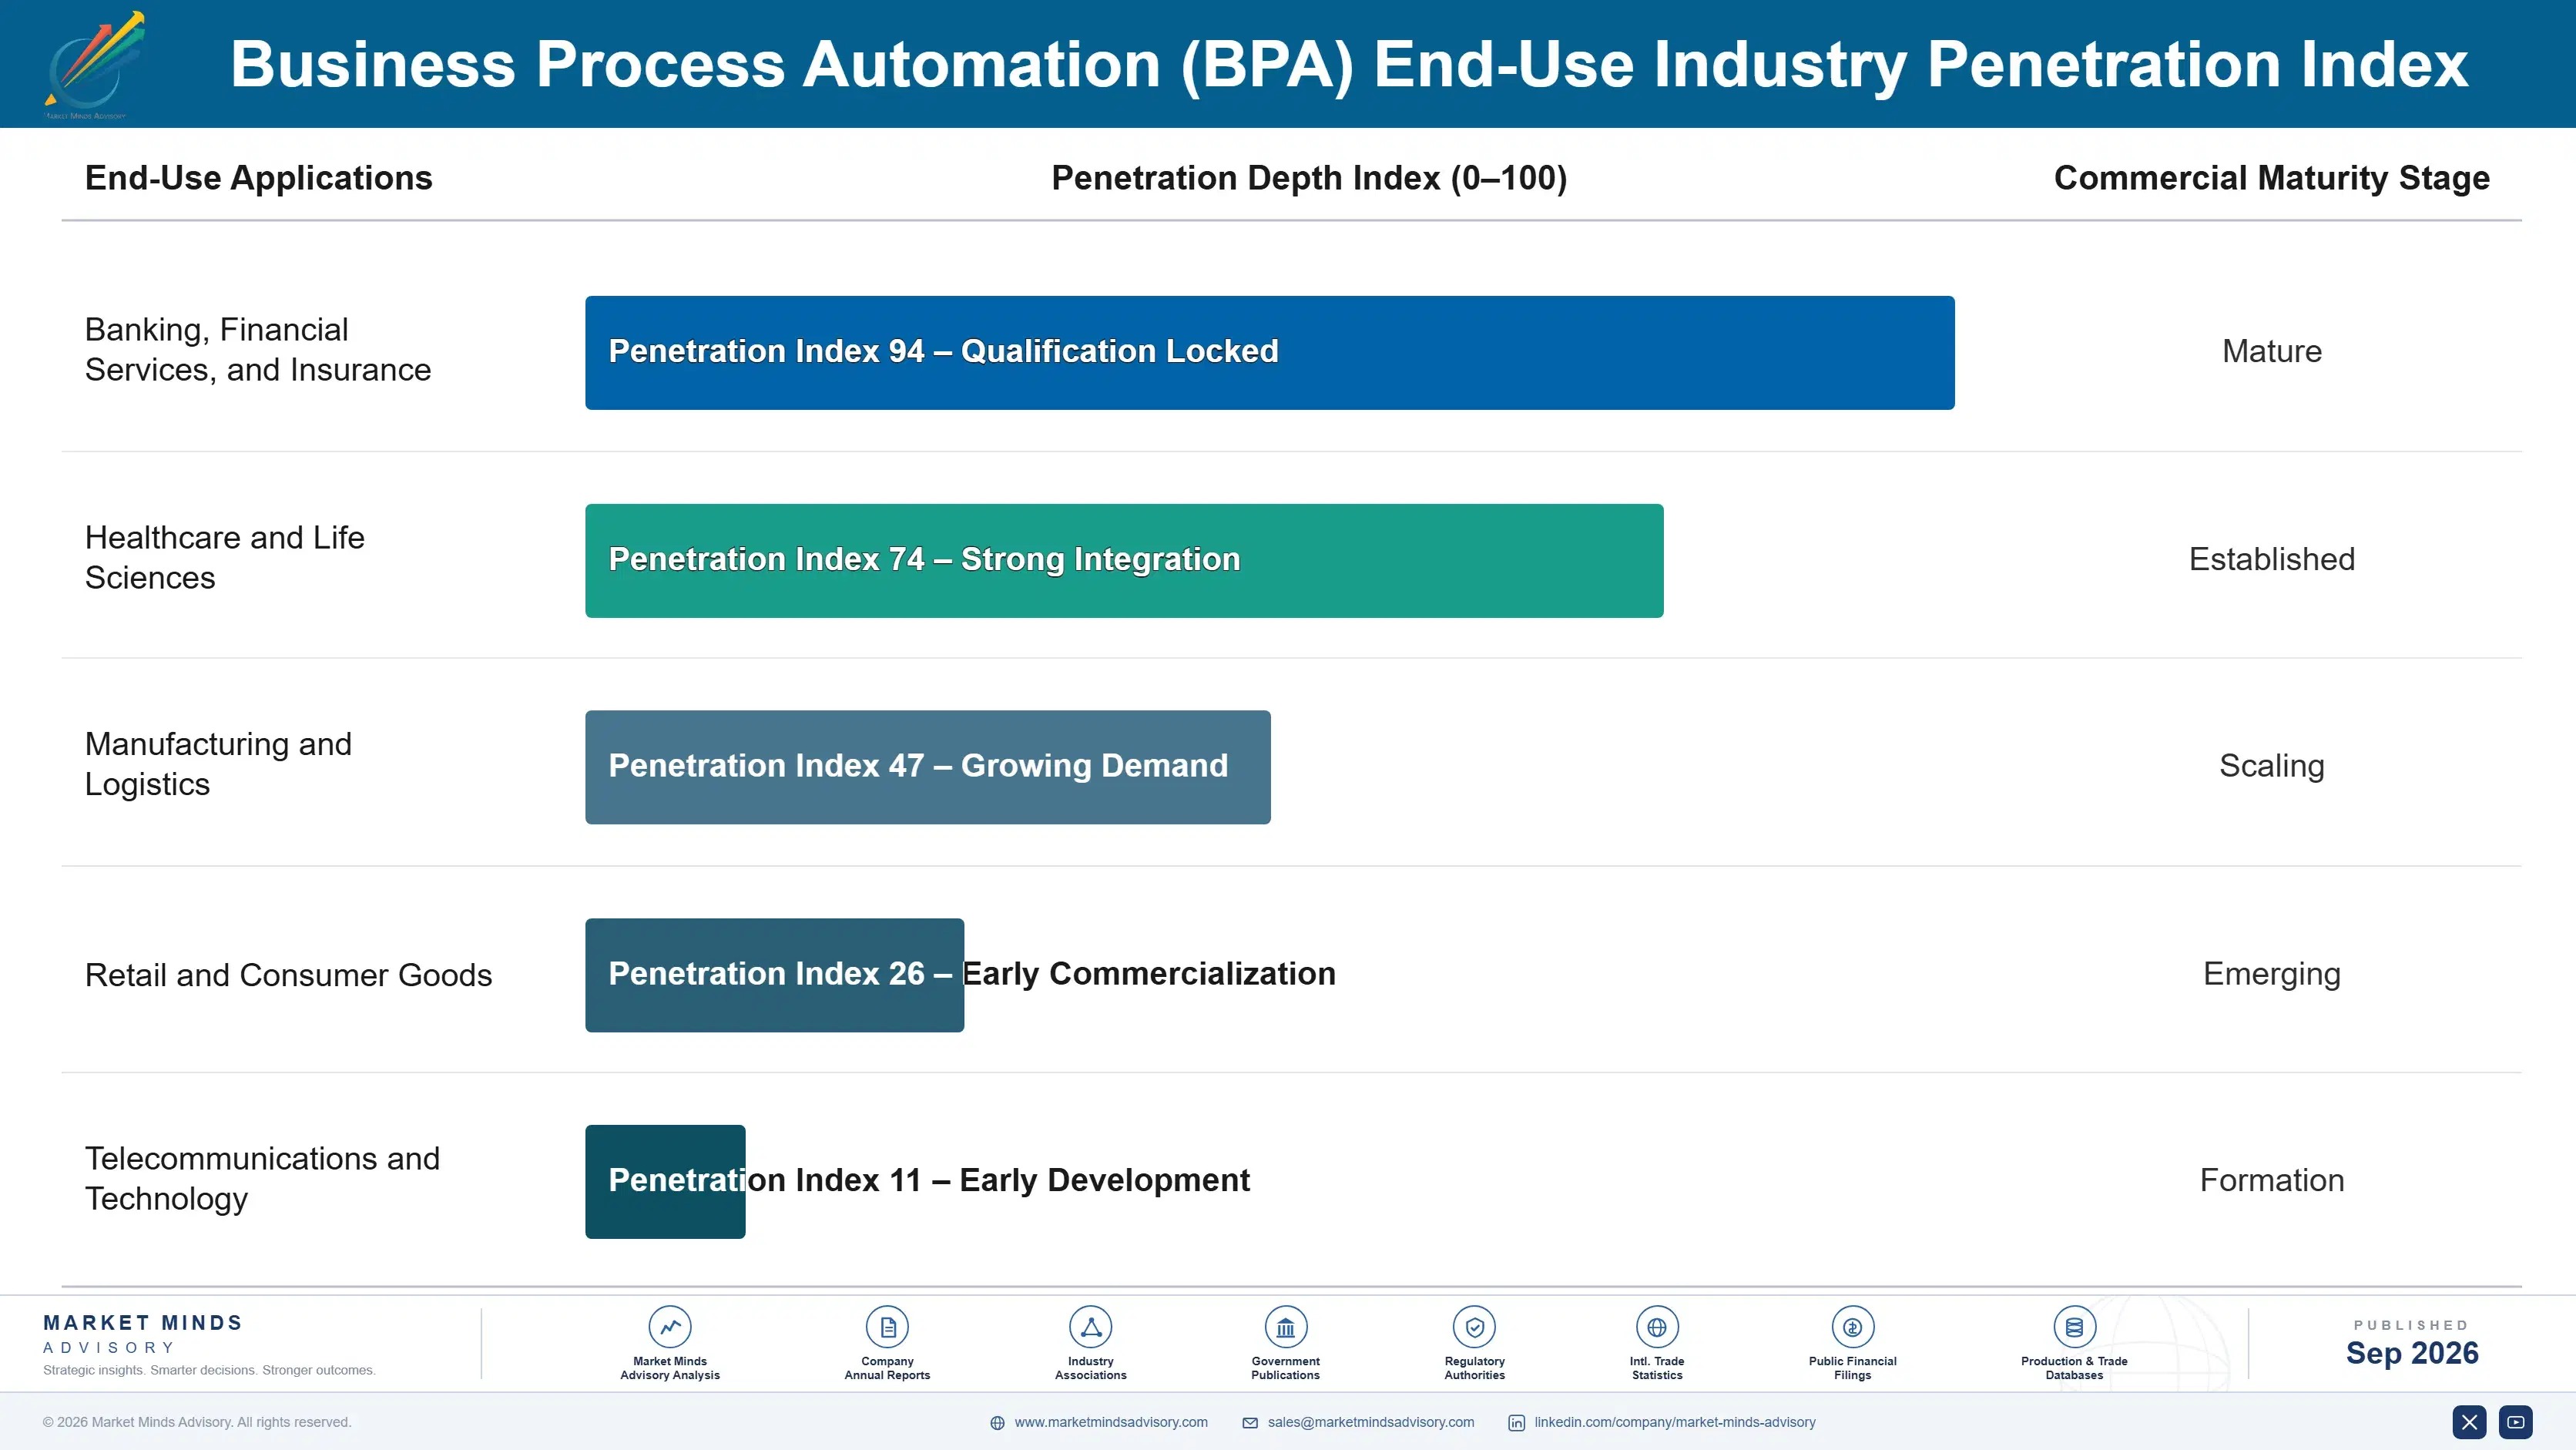Click the YouTube icon in footer

2515,1421
